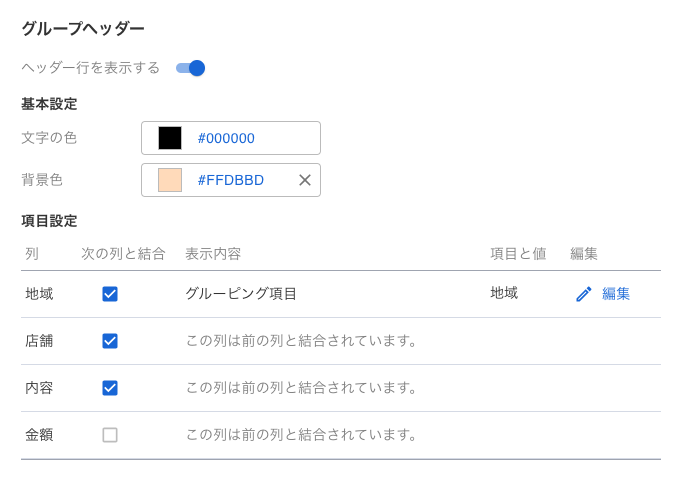Click the 項目と値 column header

point(518,254)
